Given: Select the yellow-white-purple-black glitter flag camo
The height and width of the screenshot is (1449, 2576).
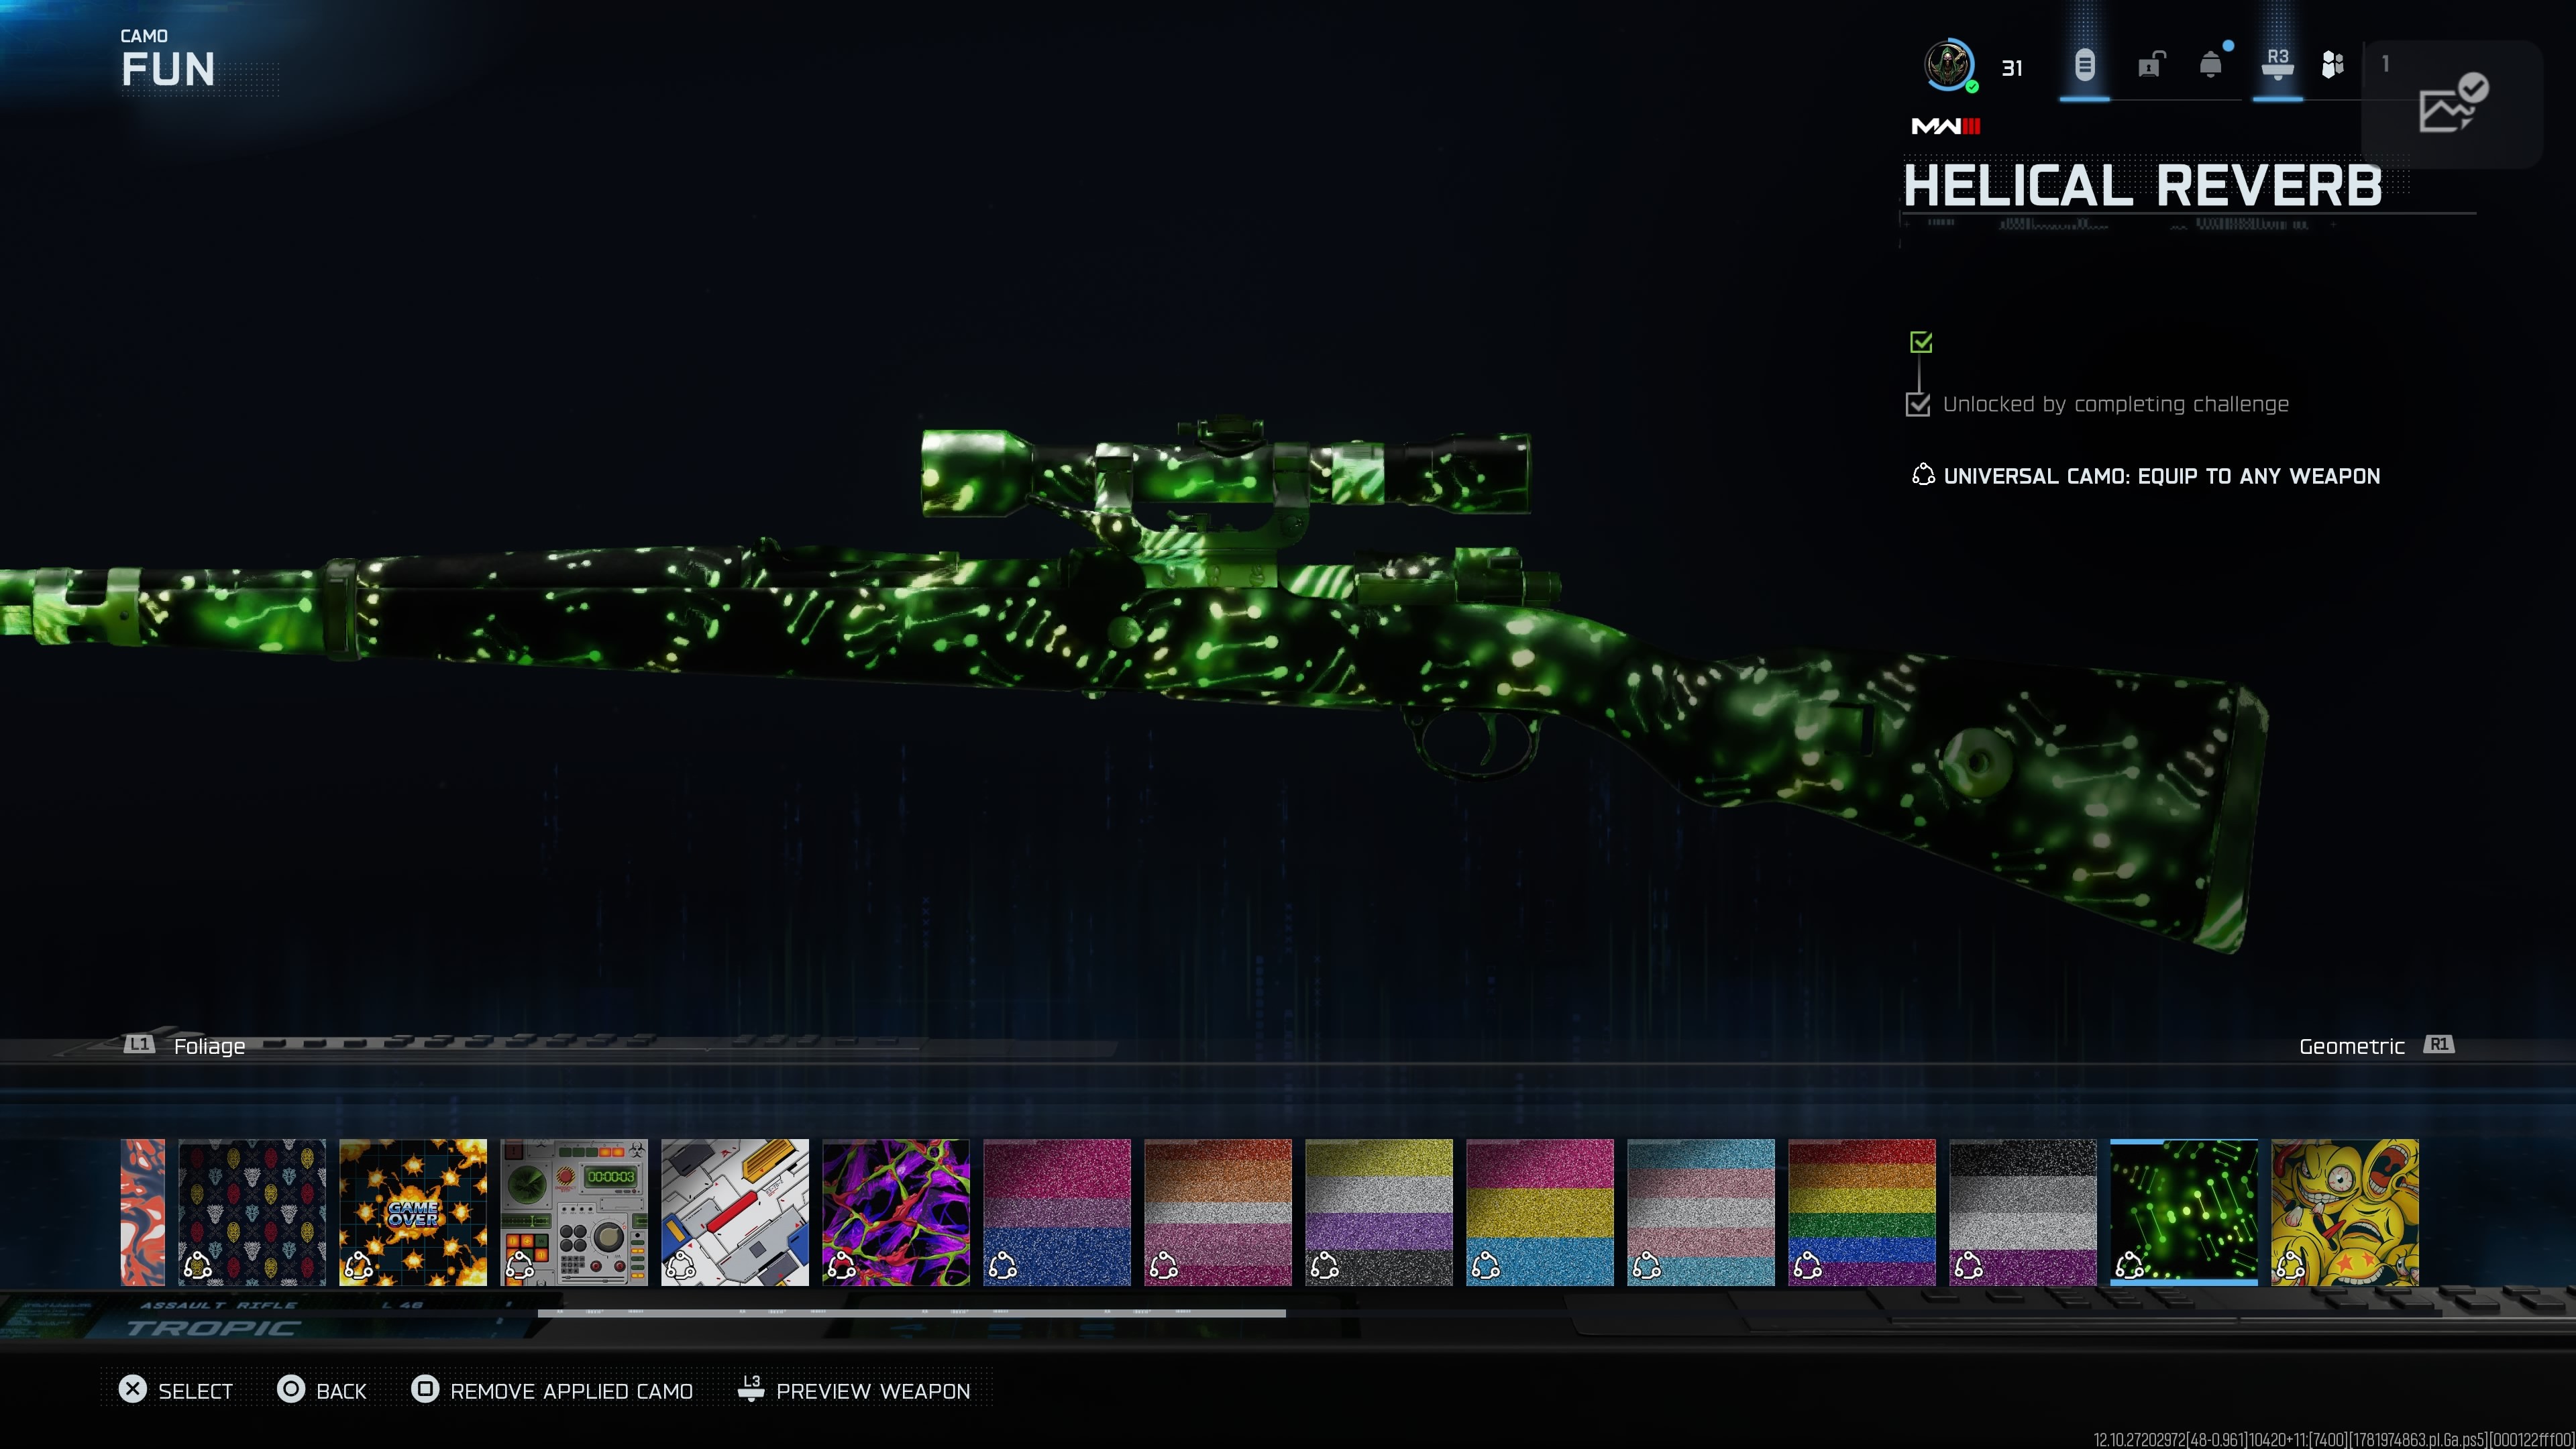Looking at the screenshot, I should point(1379,1212).
